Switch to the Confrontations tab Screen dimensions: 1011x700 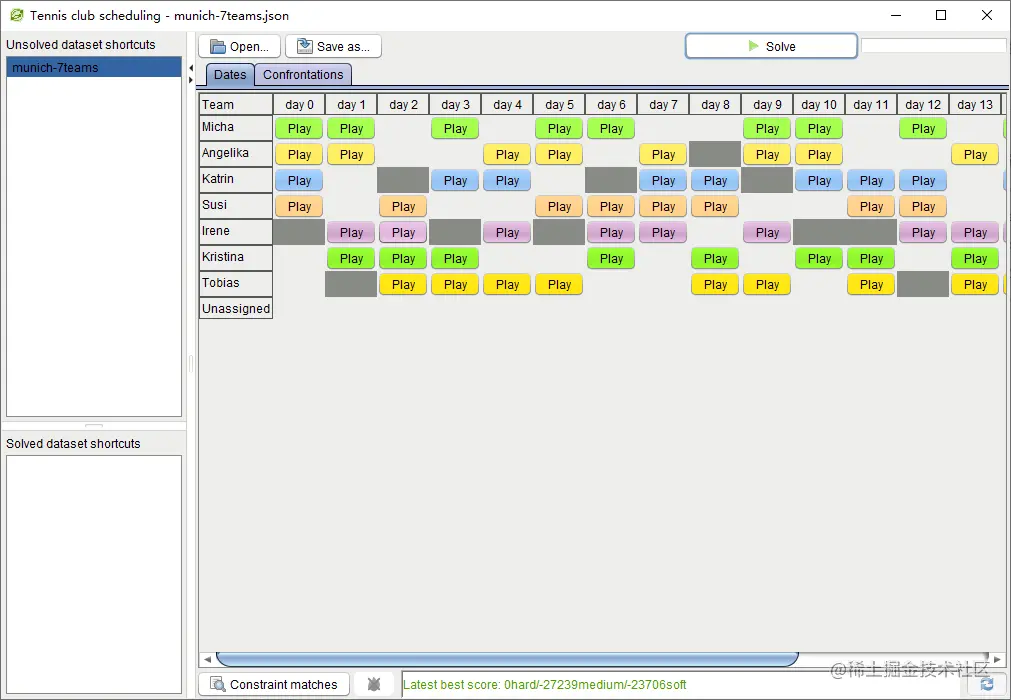coord(303,75)
